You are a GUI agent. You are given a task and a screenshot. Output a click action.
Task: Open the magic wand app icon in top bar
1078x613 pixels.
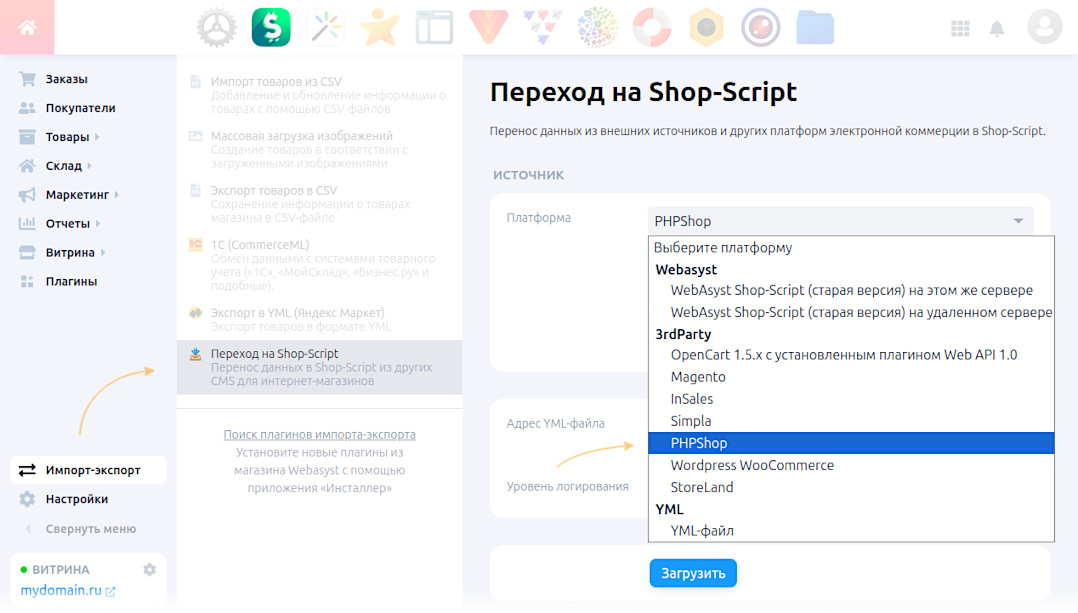pos(324,27)
